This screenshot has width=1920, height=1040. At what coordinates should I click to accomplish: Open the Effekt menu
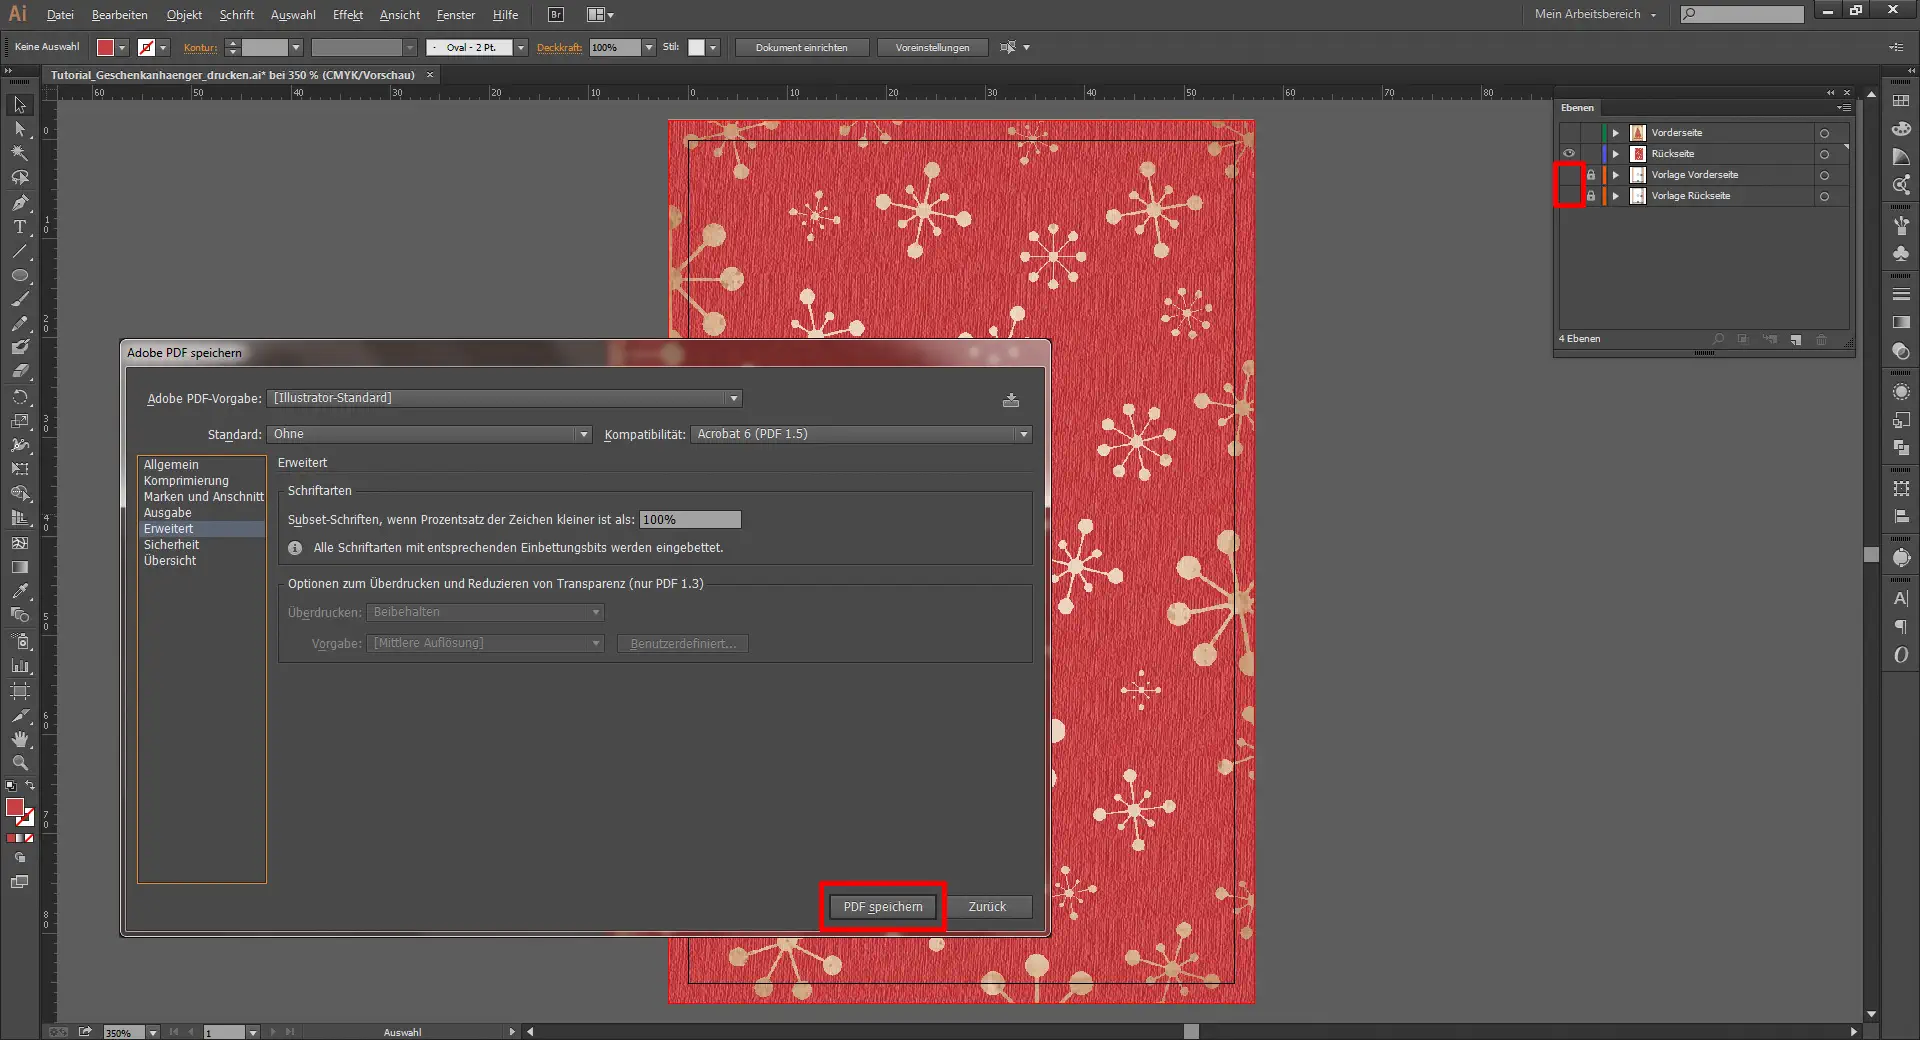tap(347, 15)
